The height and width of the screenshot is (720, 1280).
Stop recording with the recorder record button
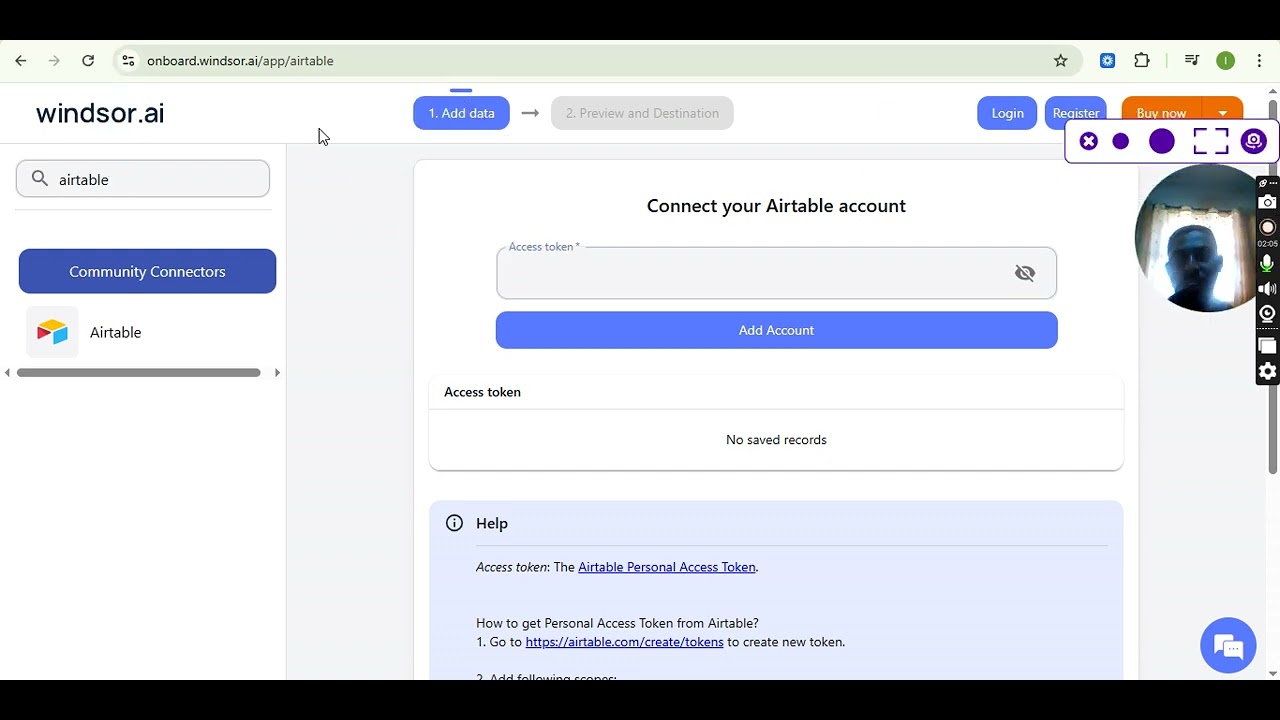click(1267, 227)
